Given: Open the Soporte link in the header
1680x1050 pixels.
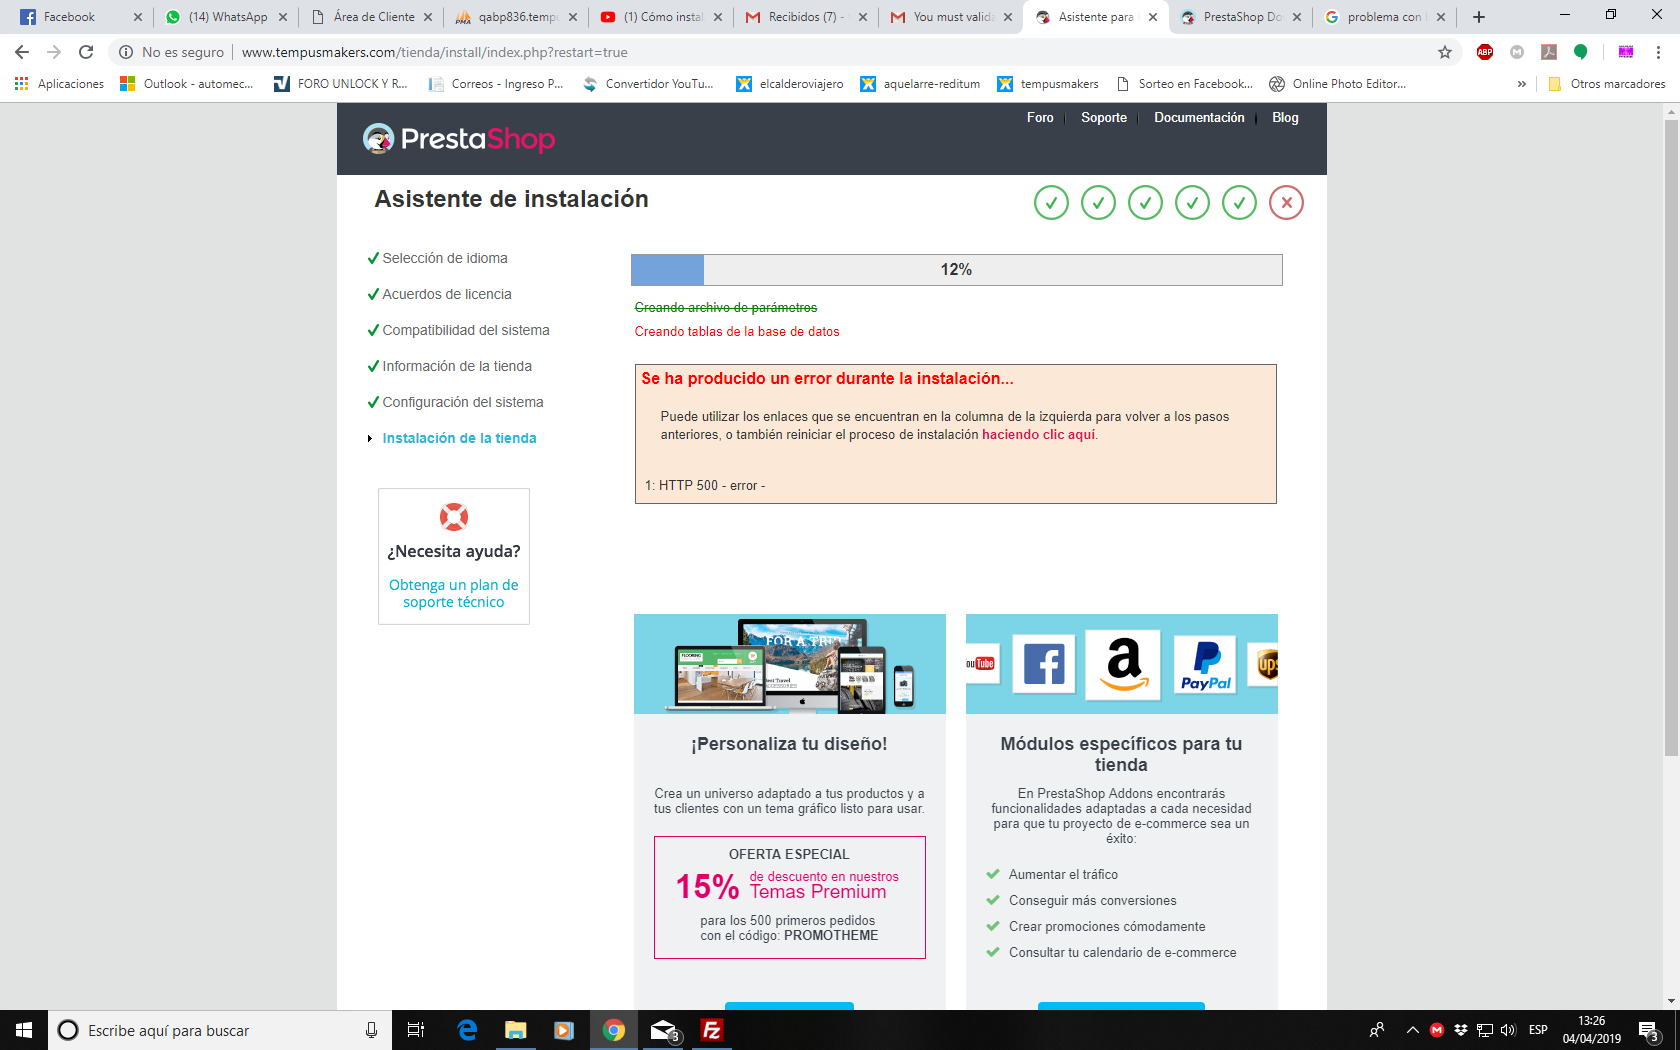Looking at the screenshot, I should click(1104, 118).
